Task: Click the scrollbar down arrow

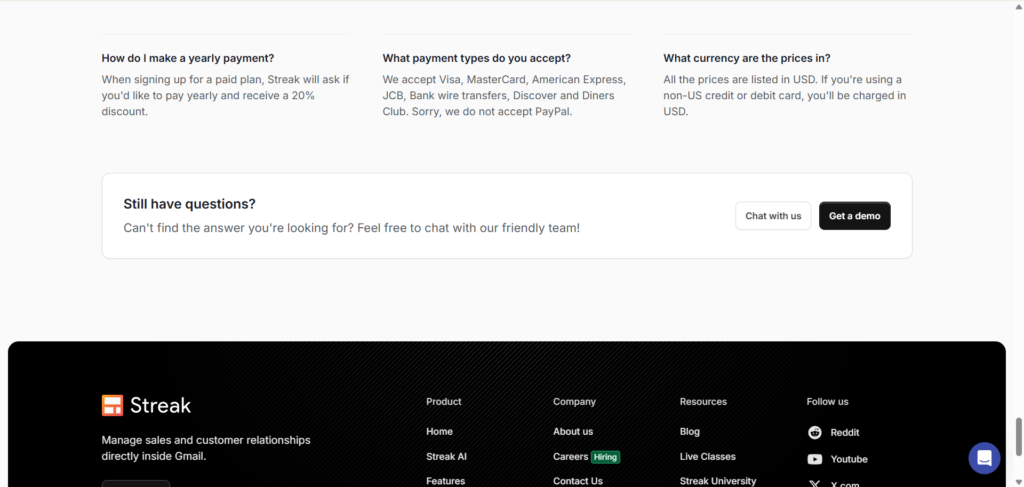Action: coord(1018,482)
